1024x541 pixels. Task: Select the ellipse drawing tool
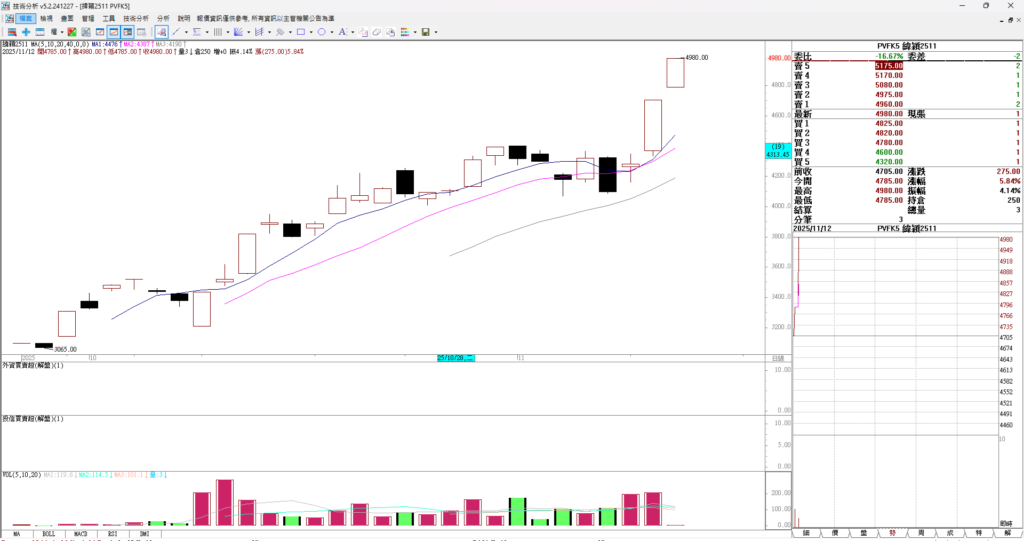[x=322, y=32]
